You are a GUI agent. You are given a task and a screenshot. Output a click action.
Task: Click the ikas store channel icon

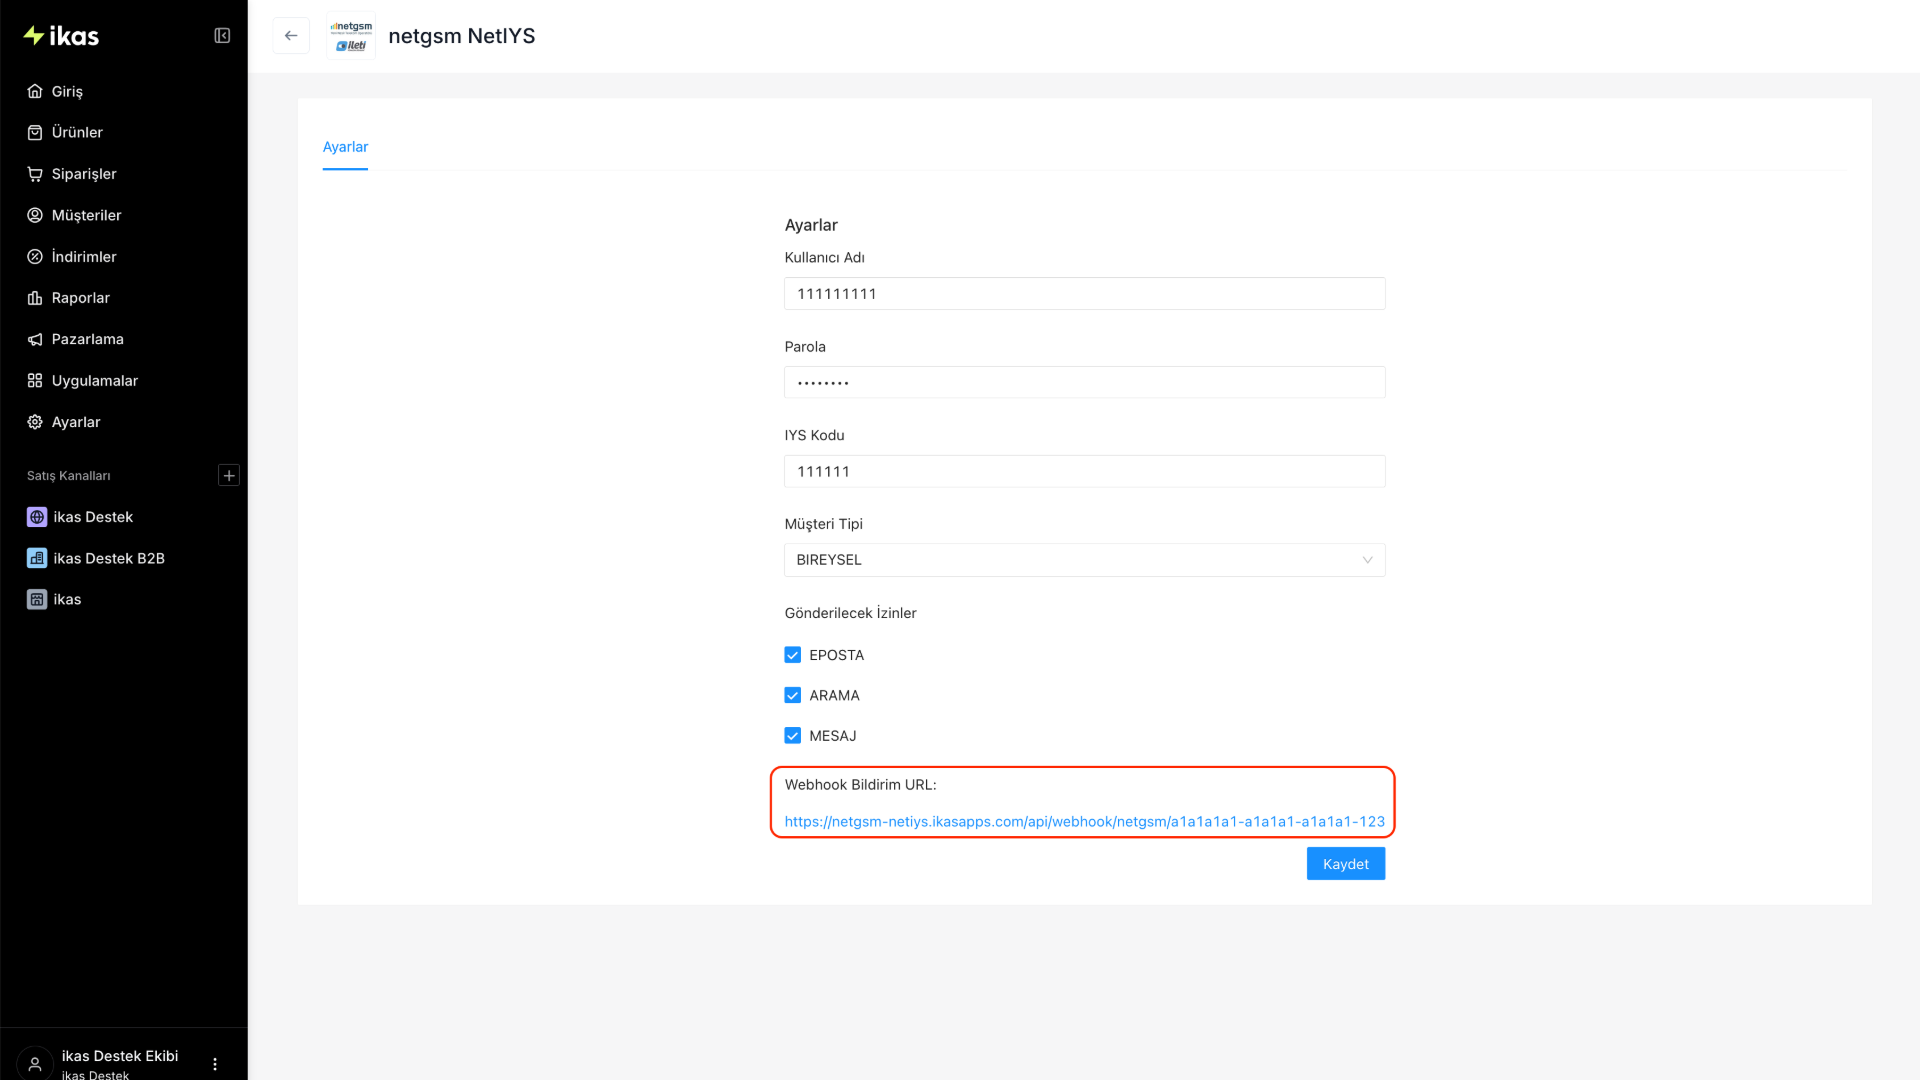37,599
